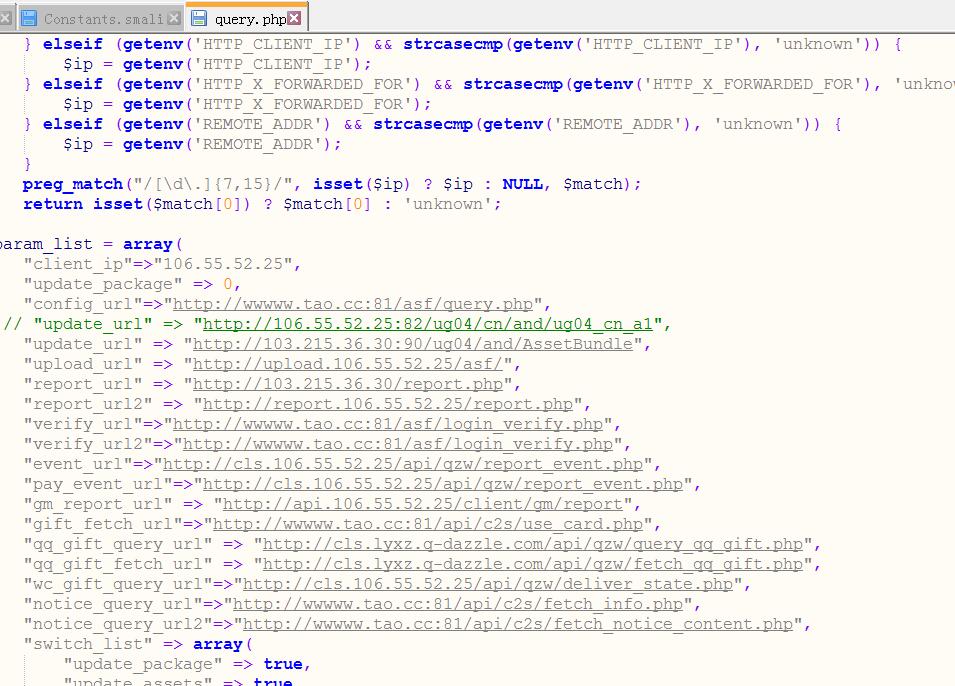Follow the commented-out ug04_cn_a1 update link

click(427, 324)
